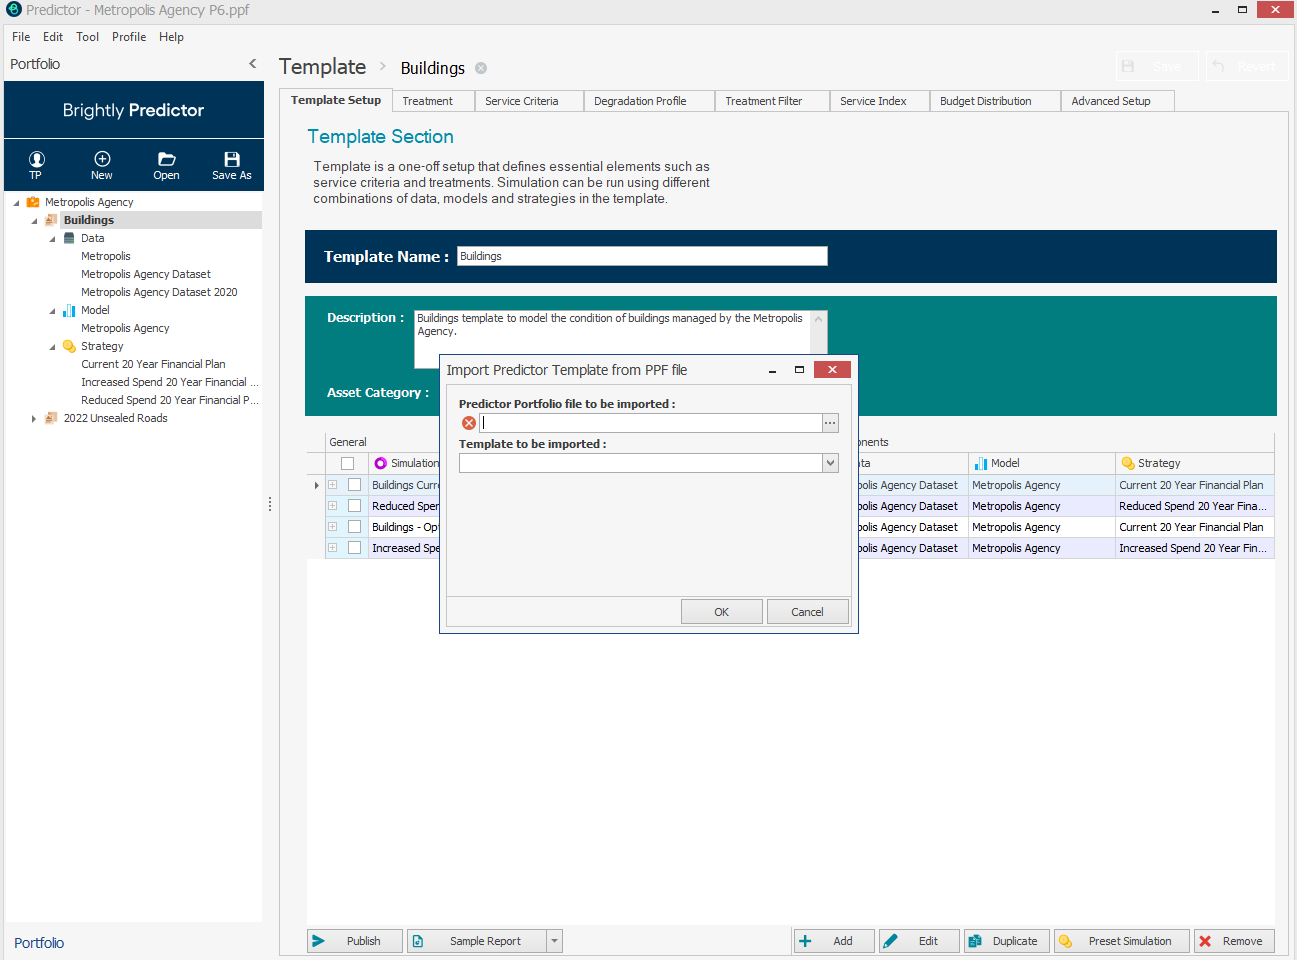Close the Buildings template tab
The height and width of the screenshot is (960, 1297).
tap(481, 68)
